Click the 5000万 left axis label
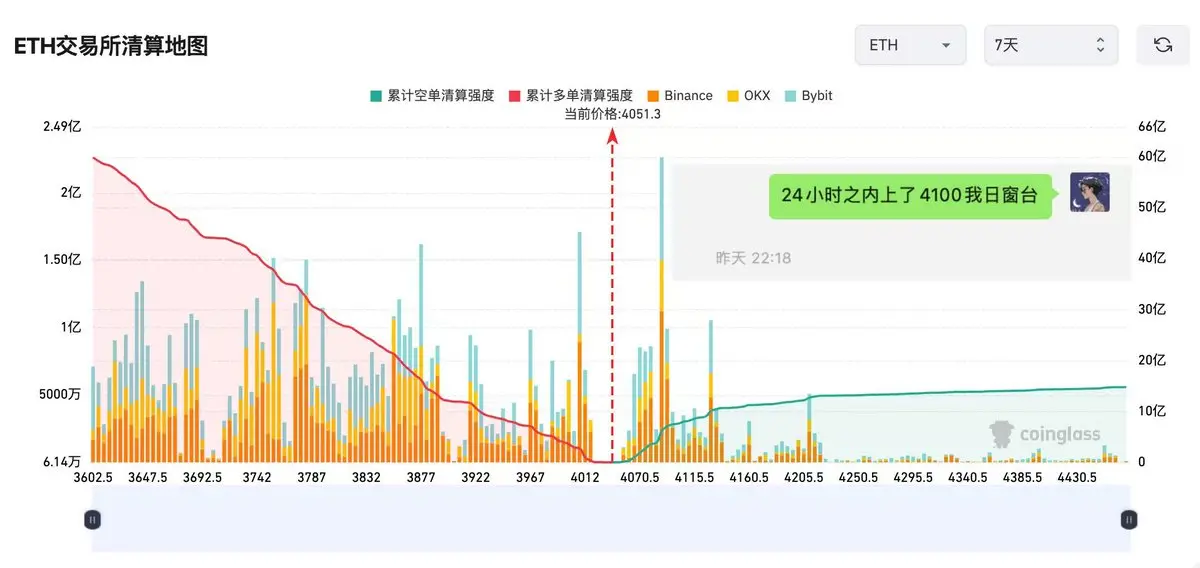This screenshot has height=568, width=1200. coord(59,394)
